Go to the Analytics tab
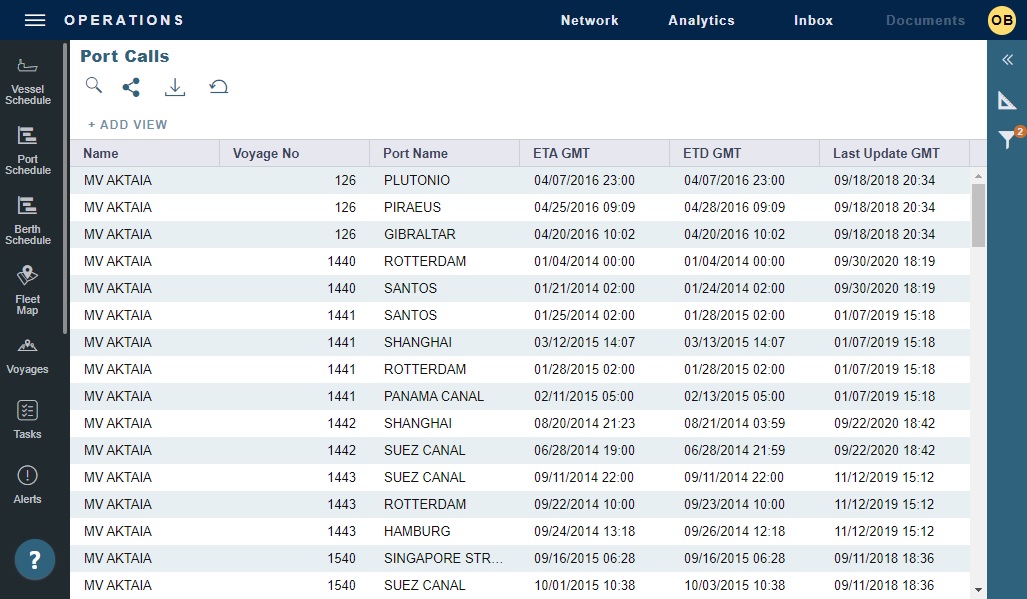 coord(701,20)
